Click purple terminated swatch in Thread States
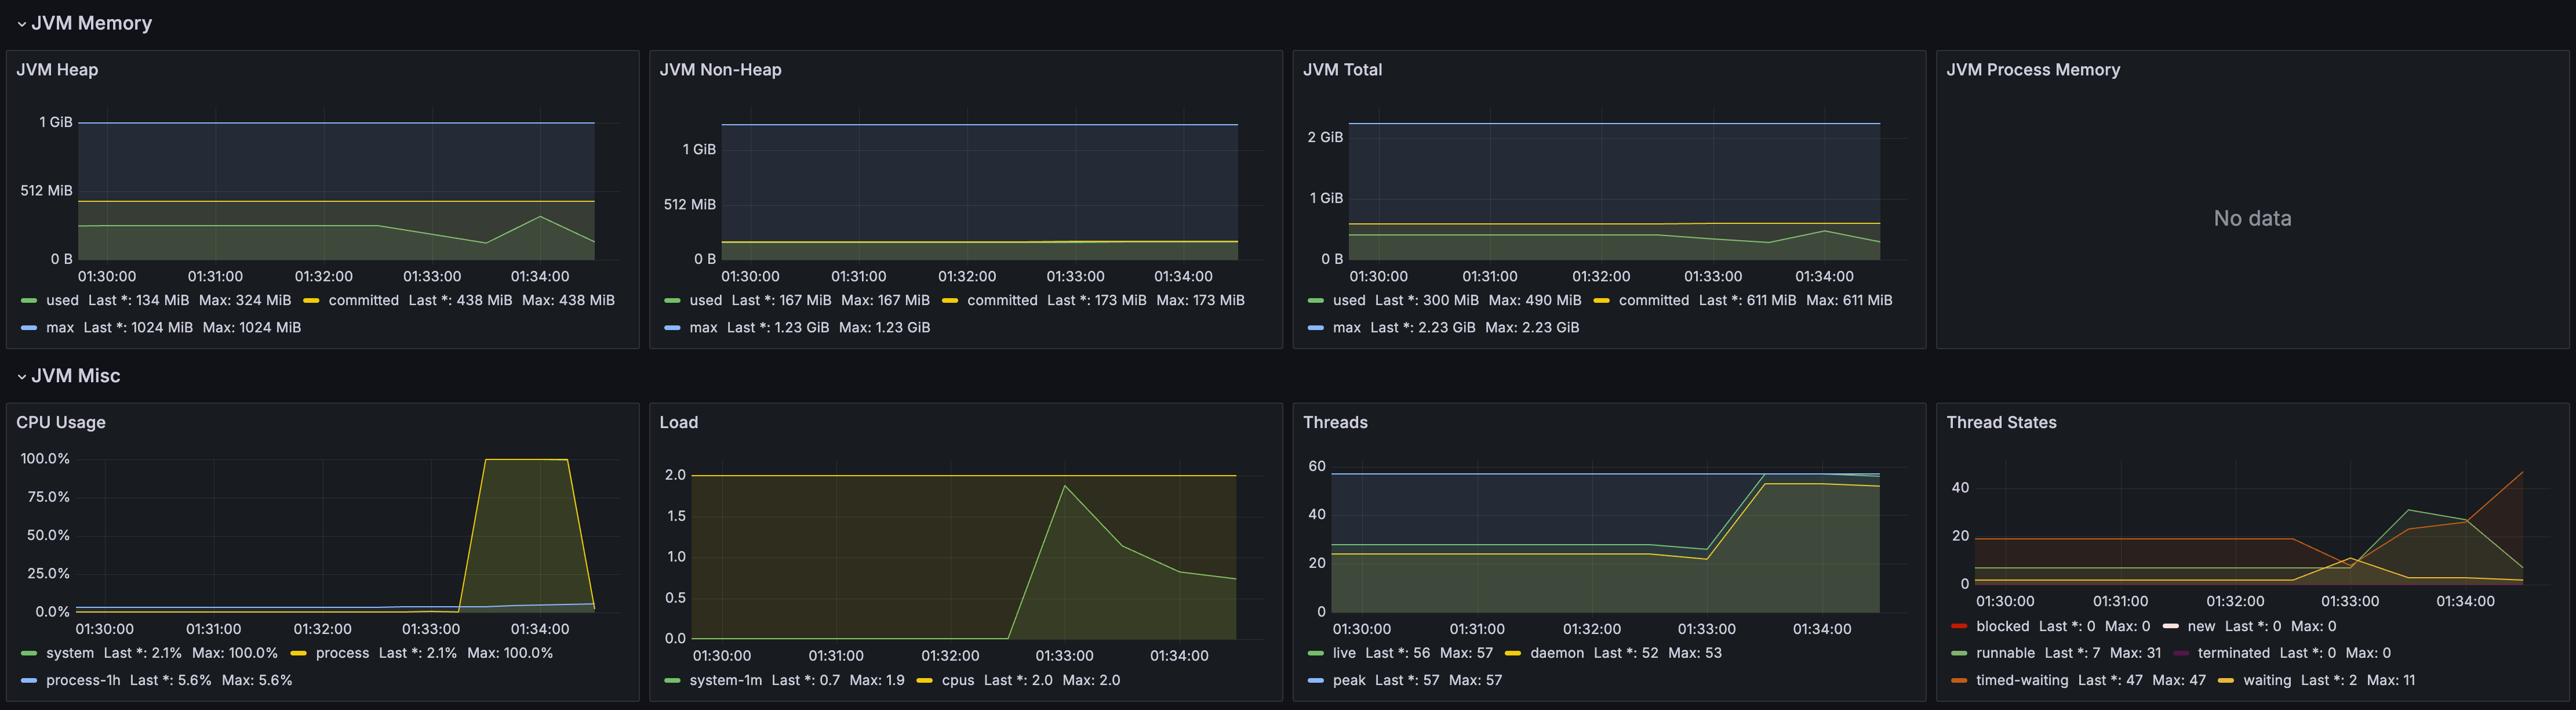This screenshot has width=2576, height=710. tap(2180, 653)
